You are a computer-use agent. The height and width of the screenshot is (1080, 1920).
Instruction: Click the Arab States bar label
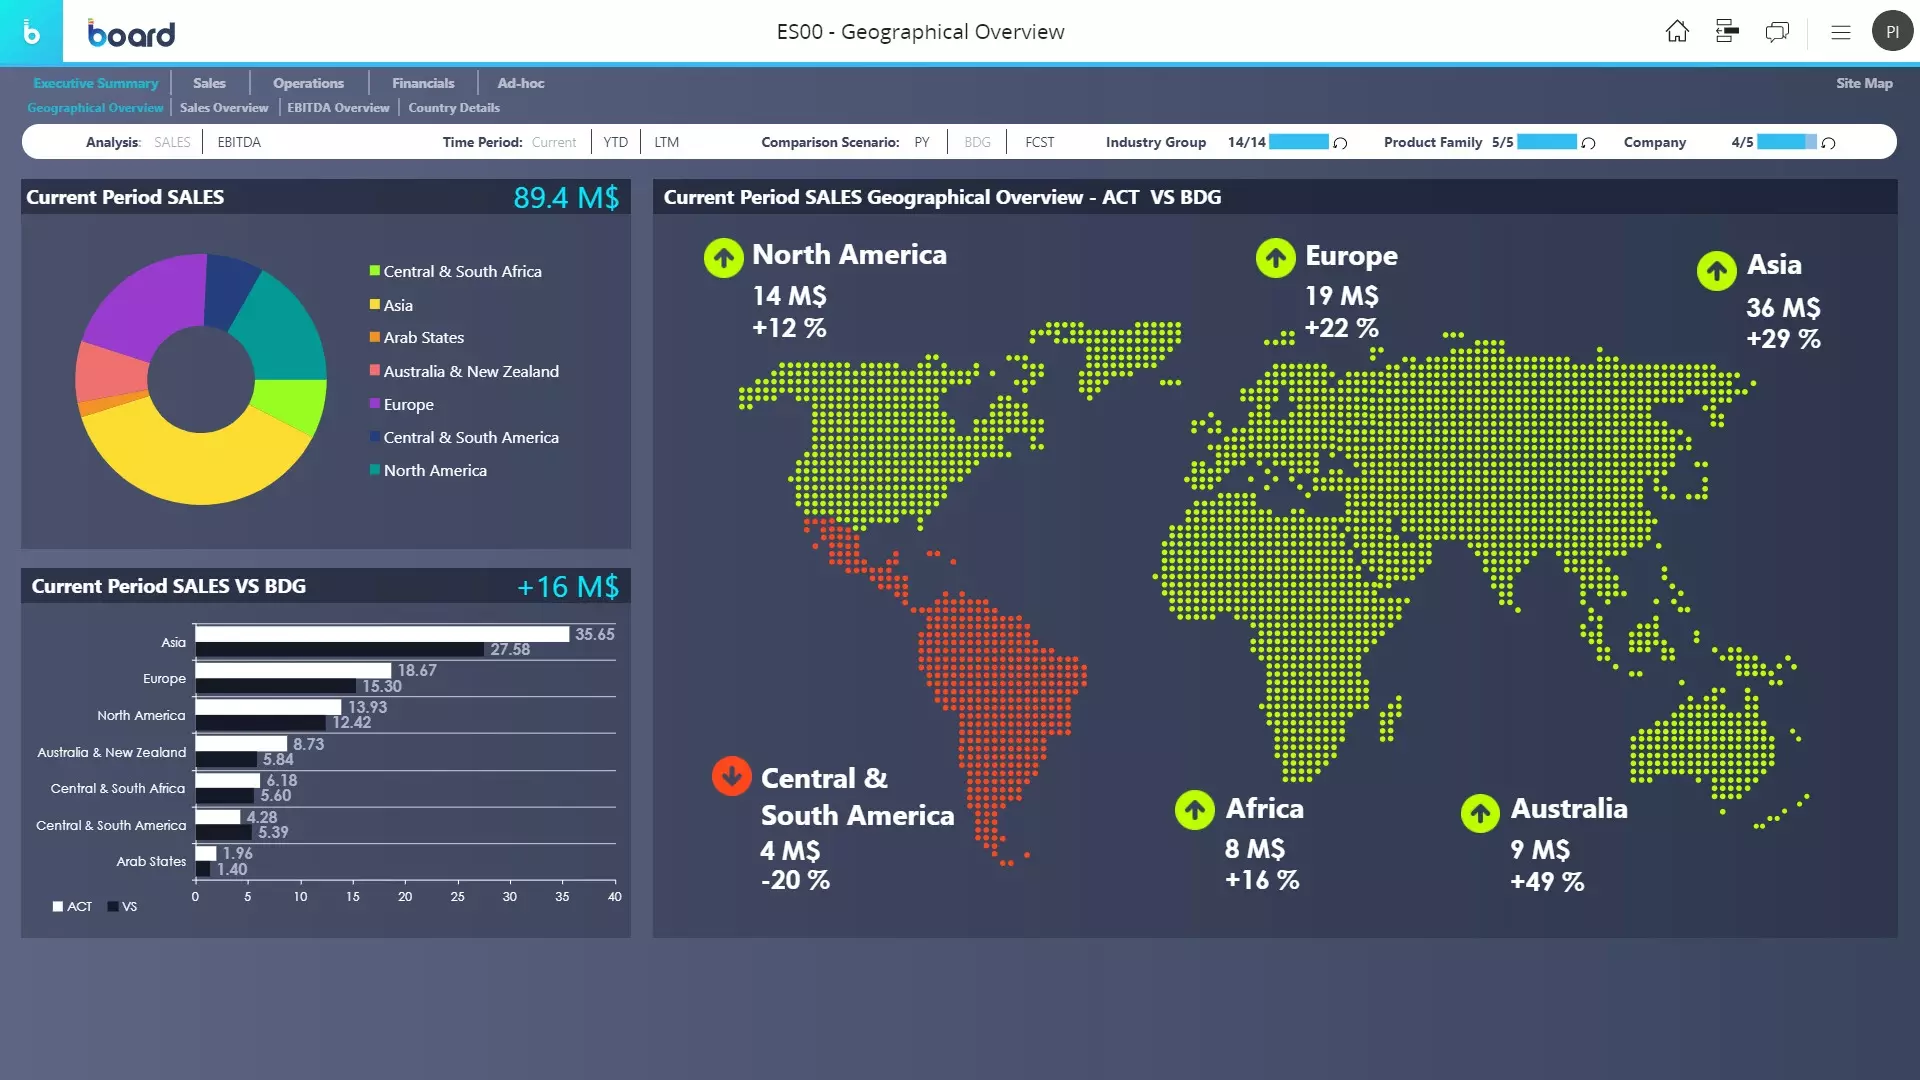pyautogui.click(x=151, y=862)
